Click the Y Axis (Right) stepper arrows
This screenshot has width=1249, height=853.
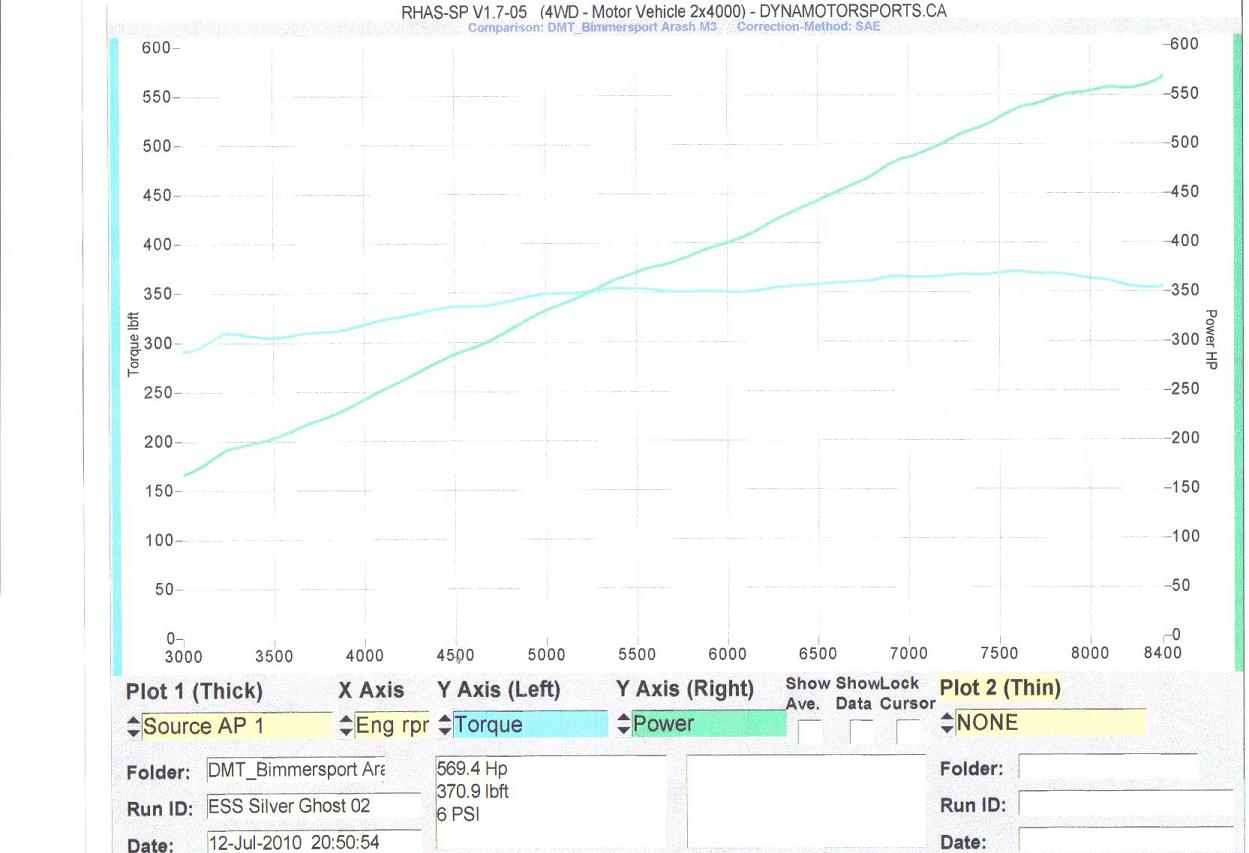click(624, 724)
